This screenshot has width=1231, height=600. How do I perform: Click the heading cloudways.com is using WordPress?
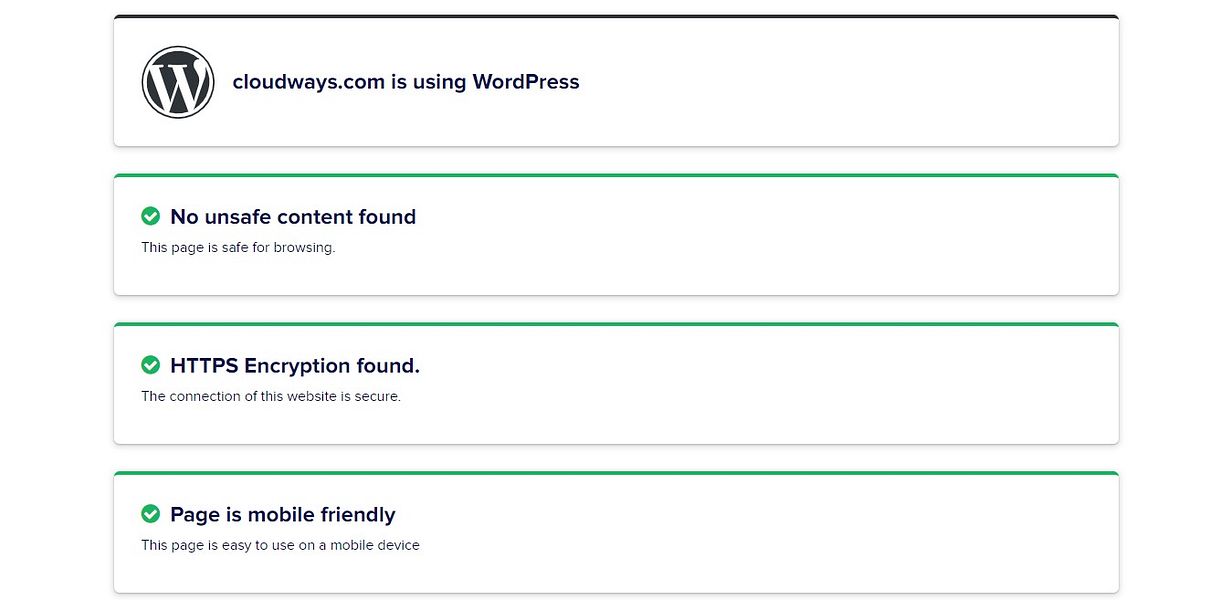404,82
